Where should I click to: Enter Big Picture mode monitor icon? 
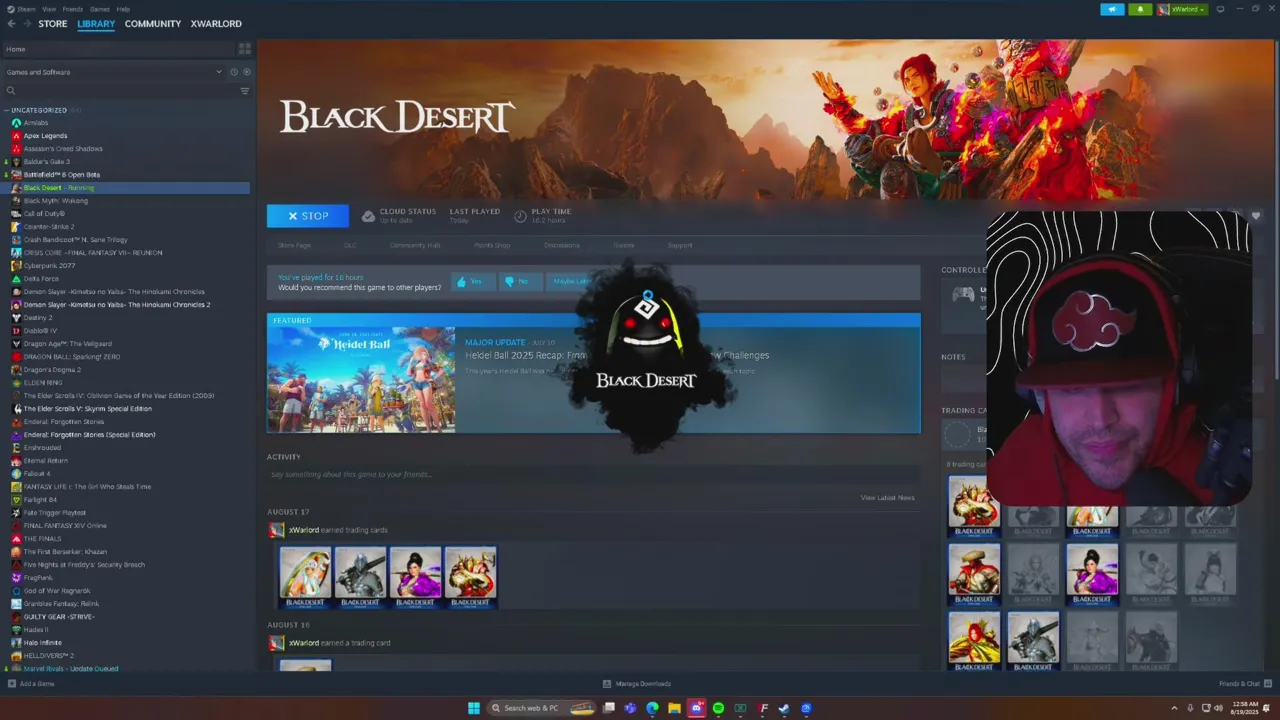[1220, 9]
